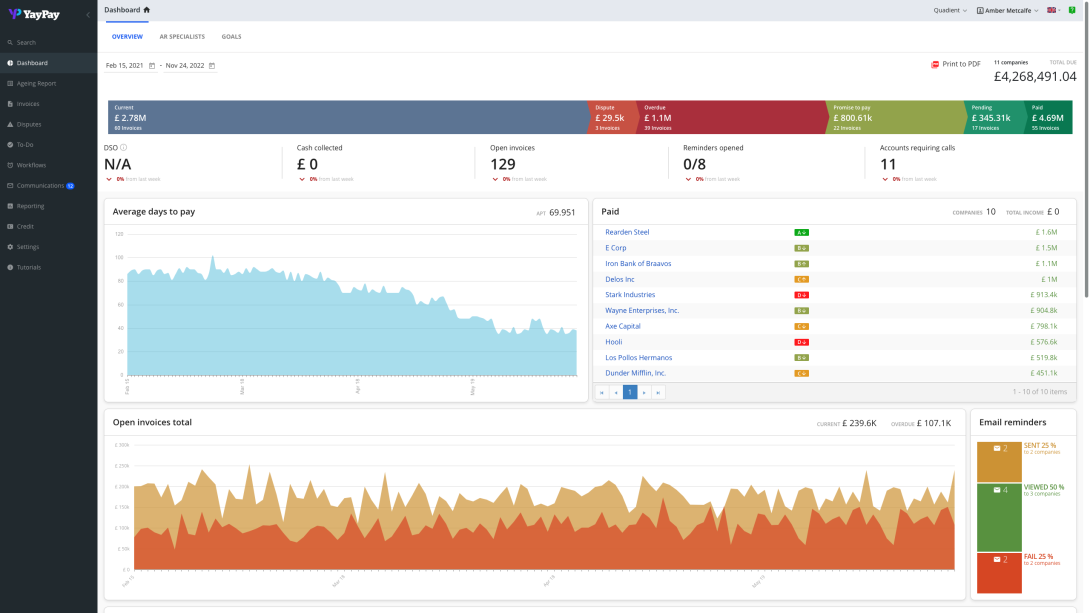Click the Settings gear icon in sidebar
1090x613 pixels.
10,246
